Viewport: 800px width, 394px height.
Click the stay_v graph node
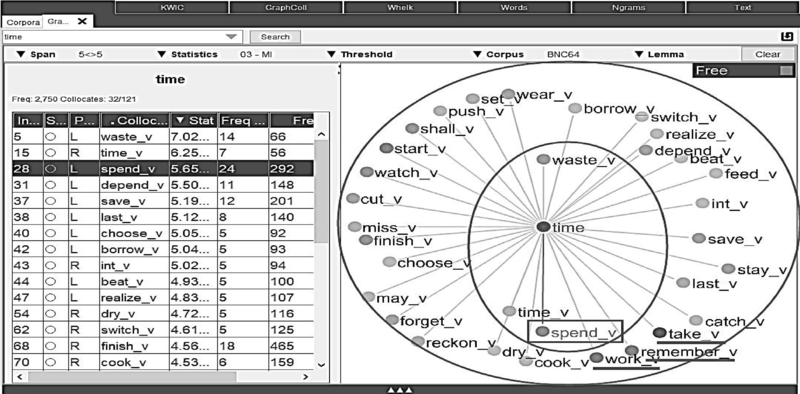click(x=729, y=269)
